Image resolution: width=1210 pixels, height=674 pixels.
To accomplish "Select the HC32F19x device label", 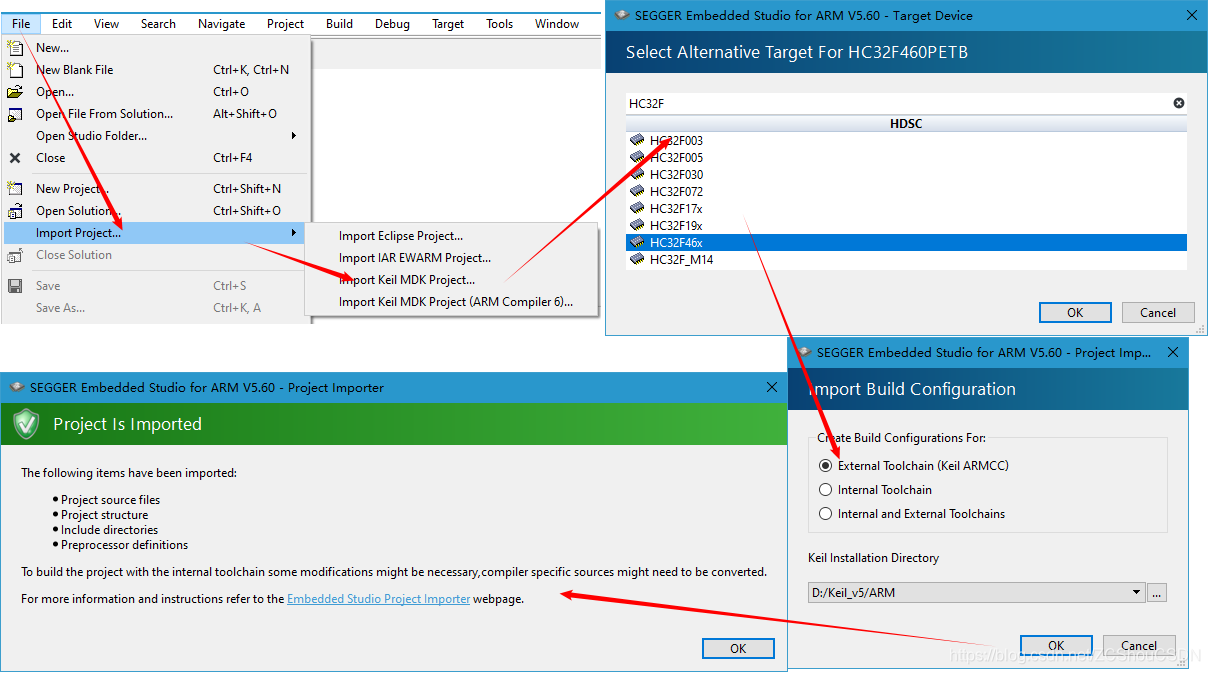I will 676,226.
